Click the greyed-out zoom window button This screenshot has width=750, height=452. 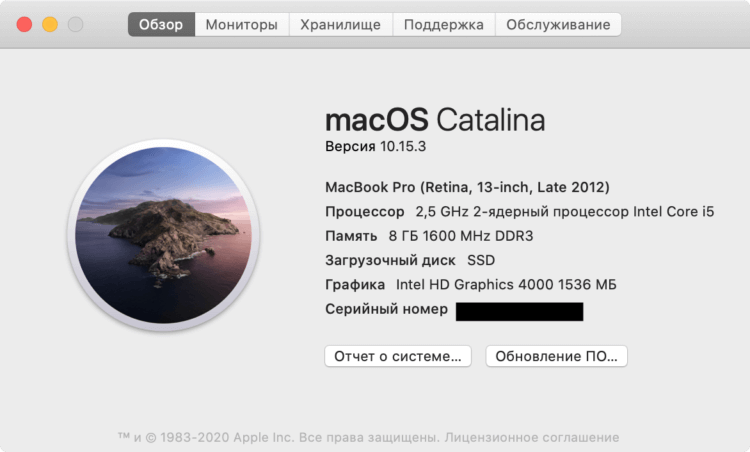pos(75,24)
